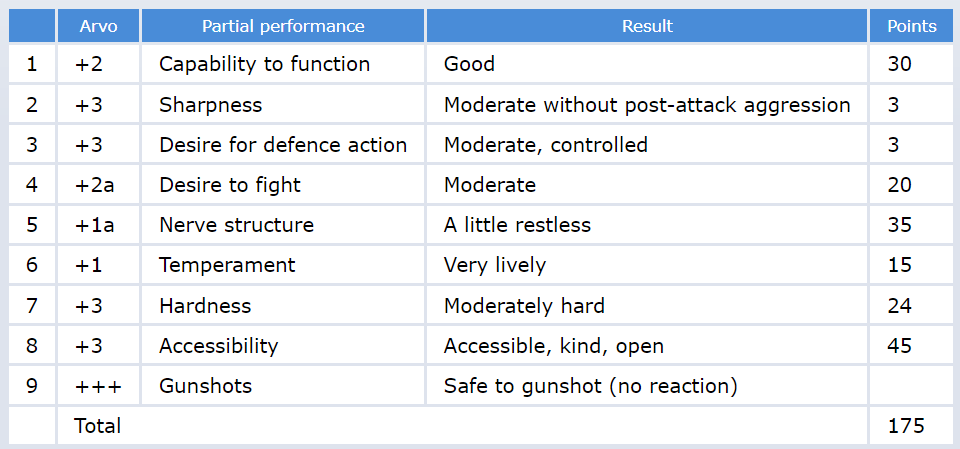Click the Desire for defence action cell
Screen dimensions: 960x449
[x=283, y=145]
